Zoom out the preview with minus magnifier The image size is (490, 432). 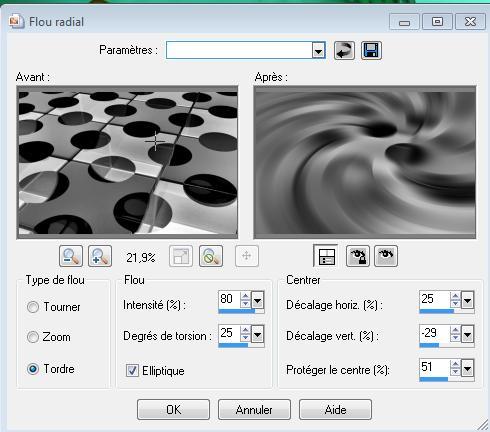pyautogui.click(x=71, y=256)
